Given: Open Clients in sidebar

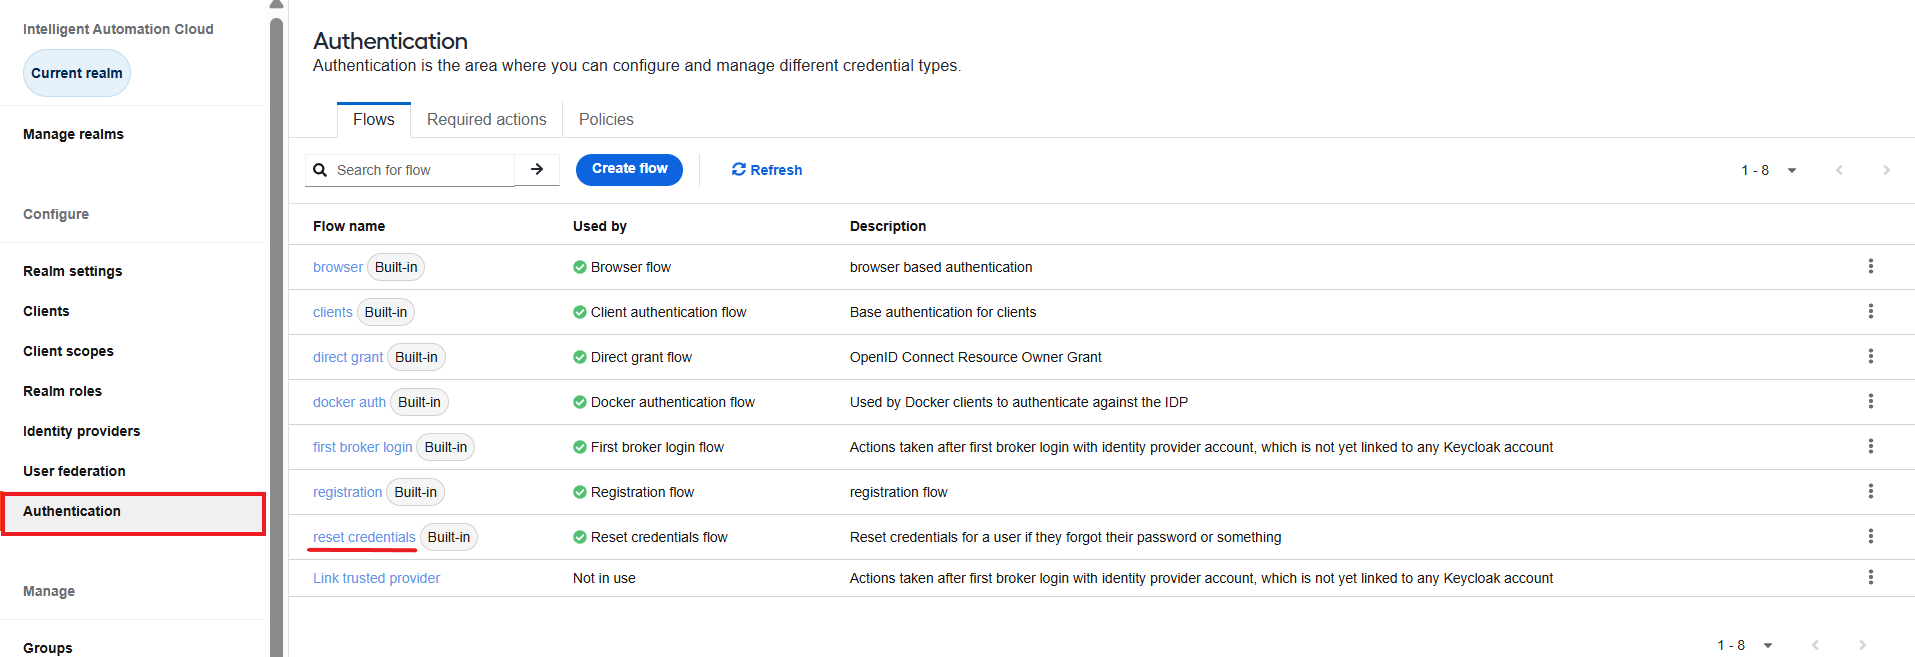Looking at the screenshot, I should [46, 311].
